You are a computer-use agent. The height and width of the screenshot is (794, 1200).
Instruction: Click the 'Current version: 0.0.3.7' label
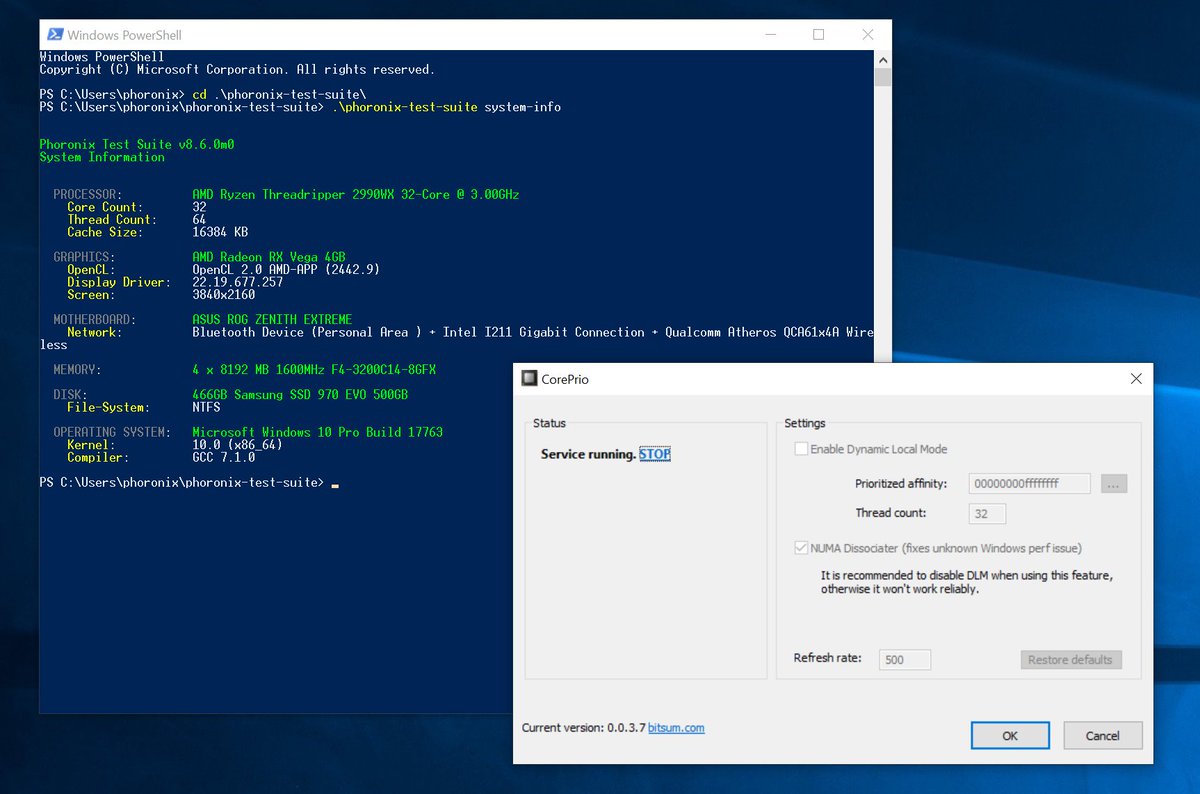coord(583,728)
